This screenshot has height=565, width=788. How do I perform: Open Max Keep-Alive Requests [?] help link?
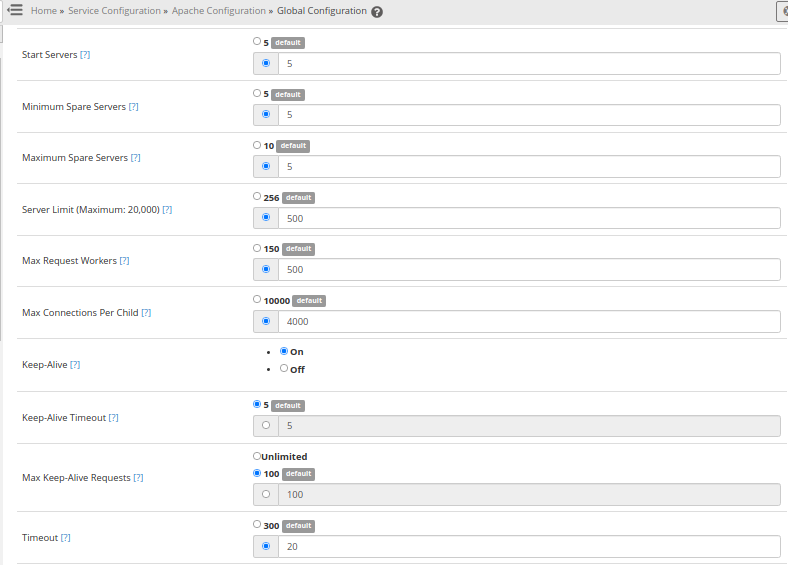point(138,477)
